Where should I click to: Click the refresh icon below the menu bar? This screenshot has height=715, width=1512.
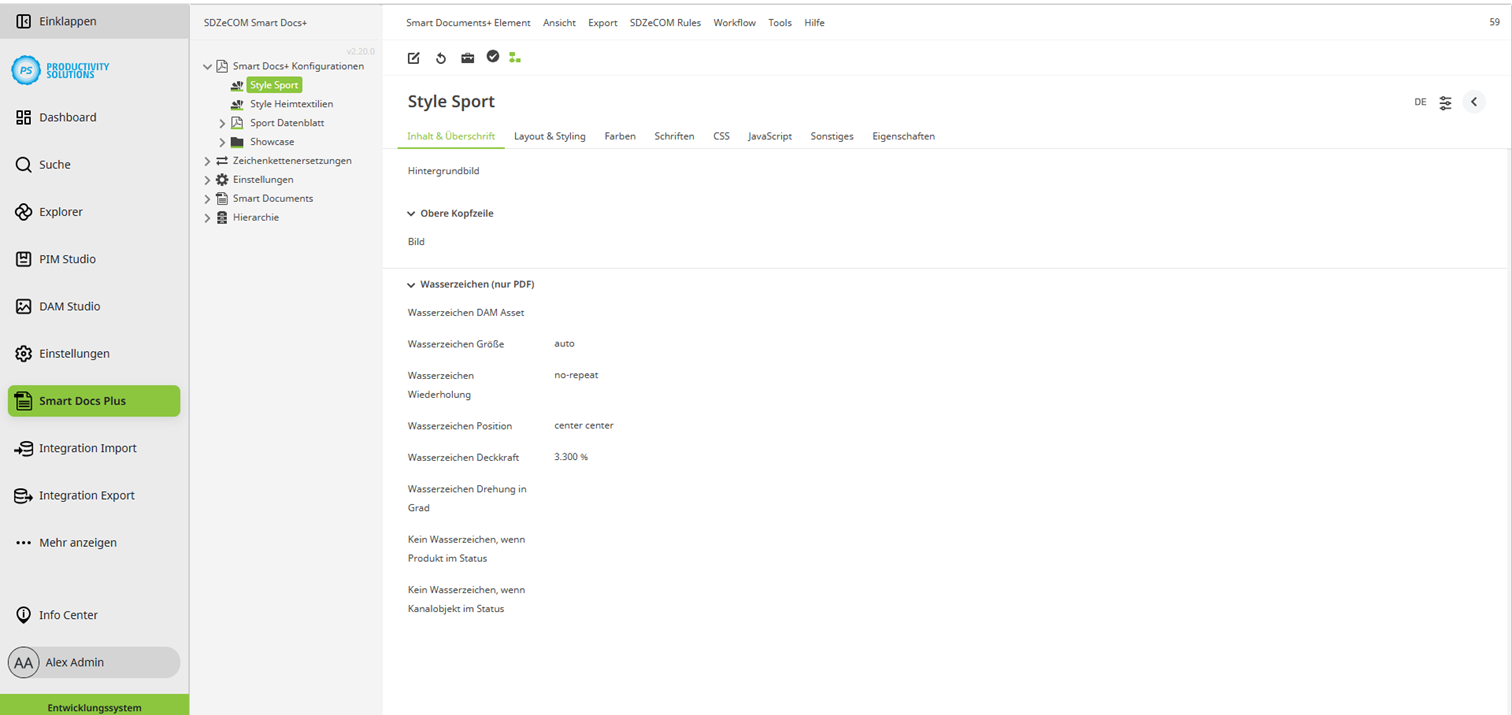click(x=440, y=58)
